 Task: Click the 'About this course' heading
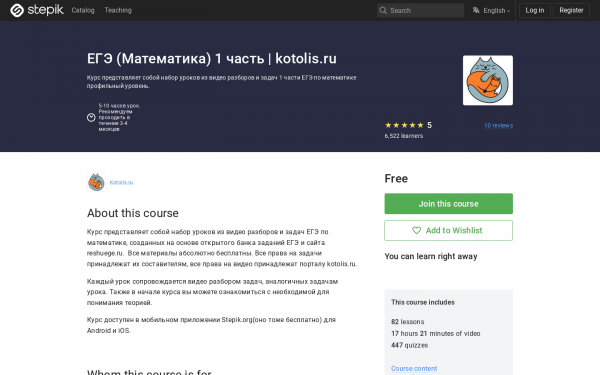click(133, 213)
